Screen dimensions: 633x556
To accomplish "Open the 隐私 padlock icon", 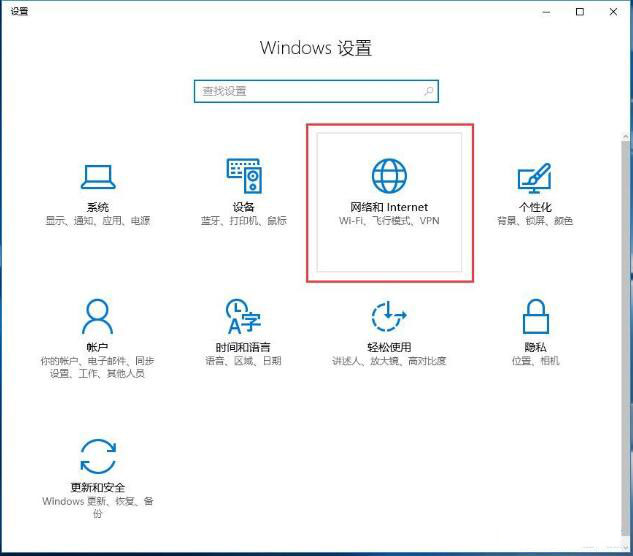I will pos(536,316).
